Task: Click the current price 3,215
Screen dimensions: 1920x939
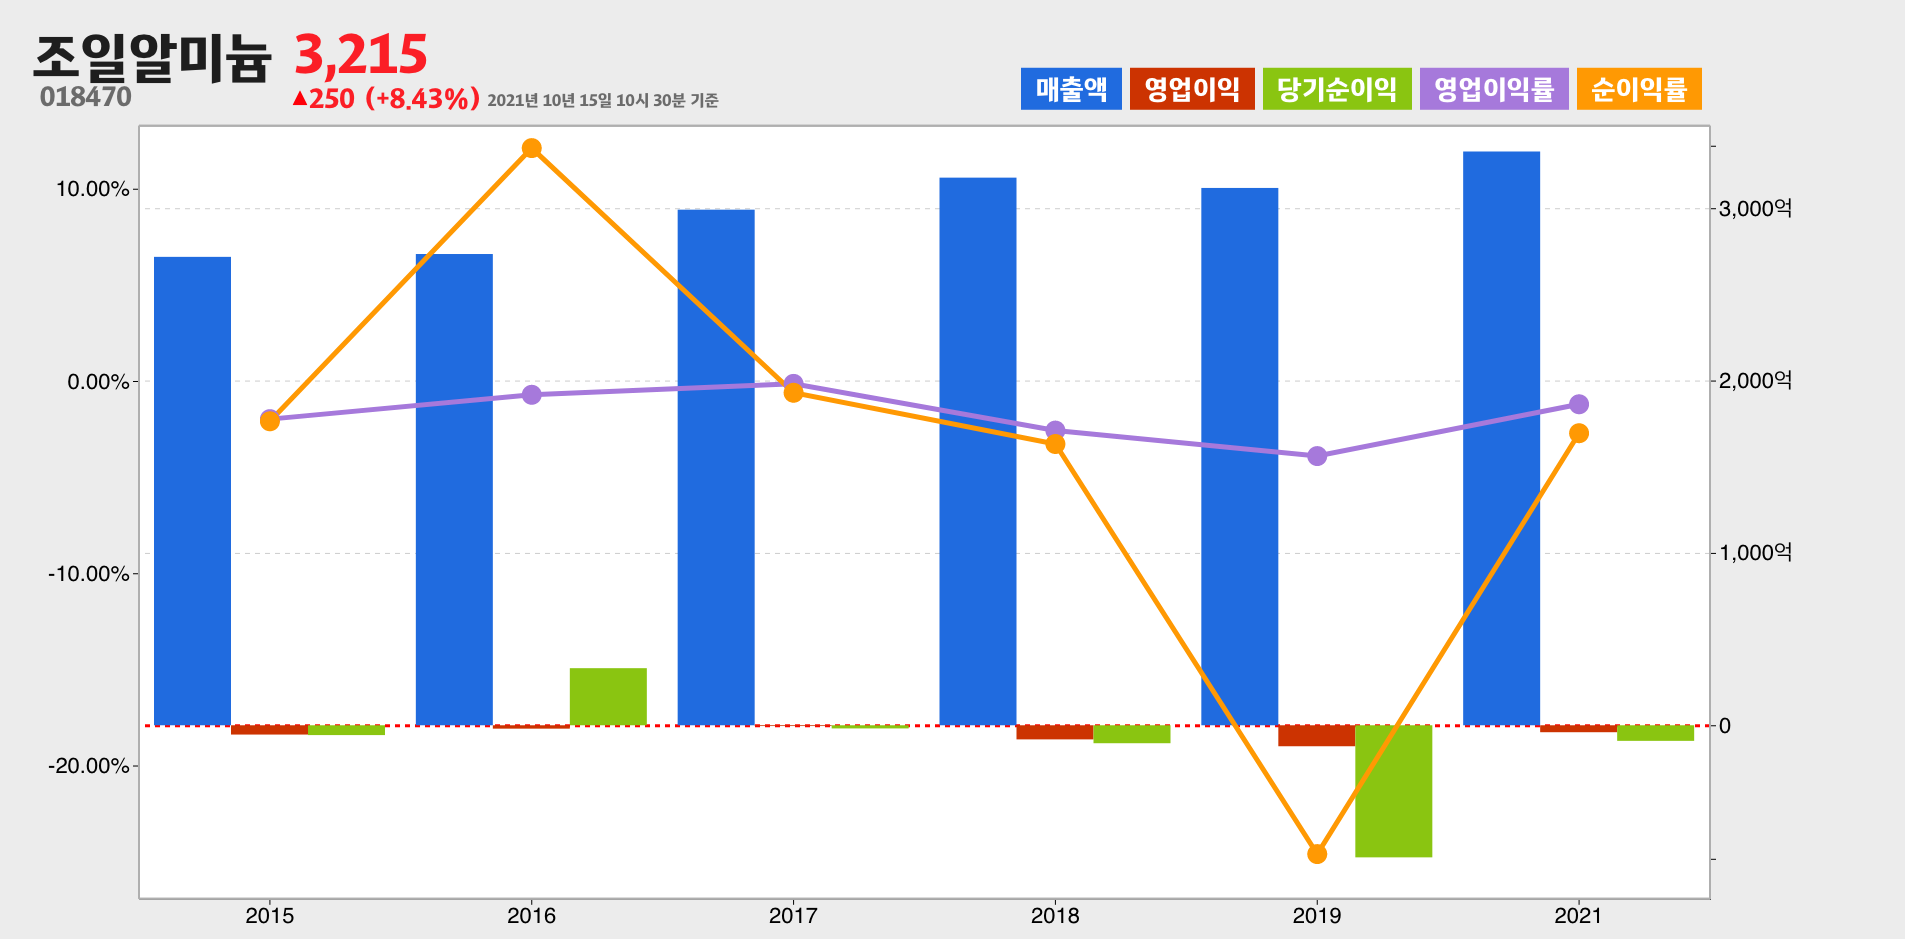Action: point(361,55)
